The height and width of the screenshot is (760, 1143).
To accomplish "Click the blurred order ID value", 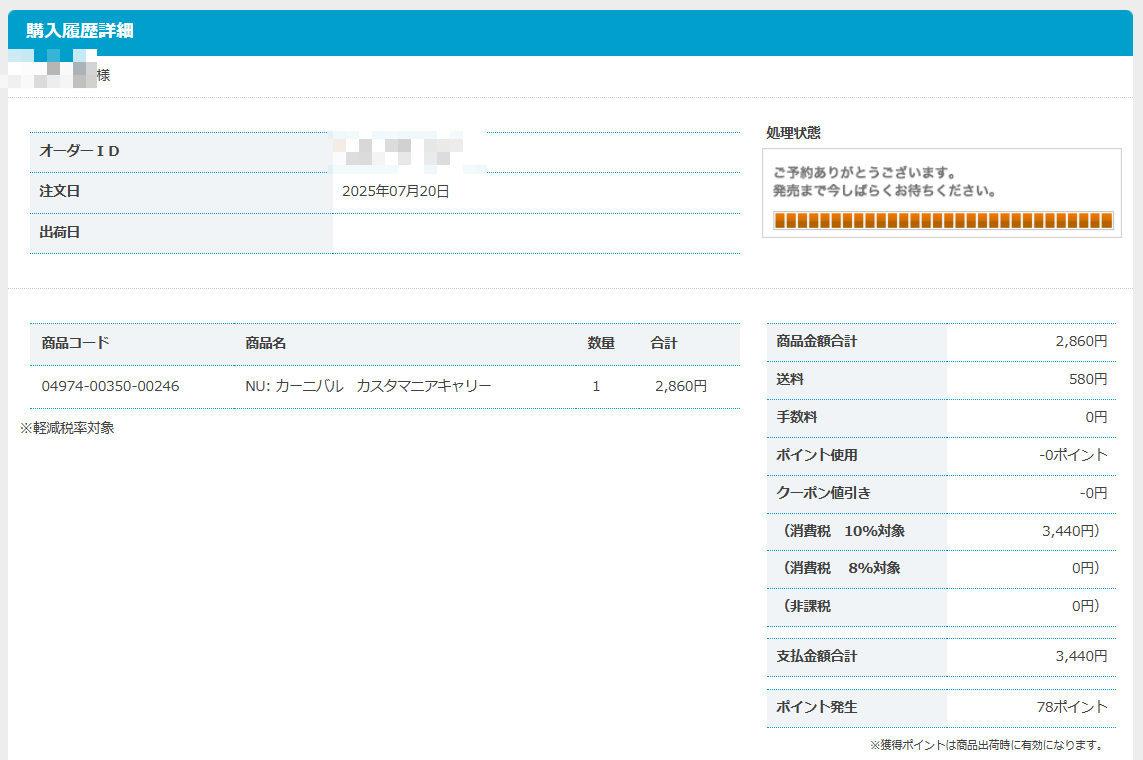I will [410, 152].
